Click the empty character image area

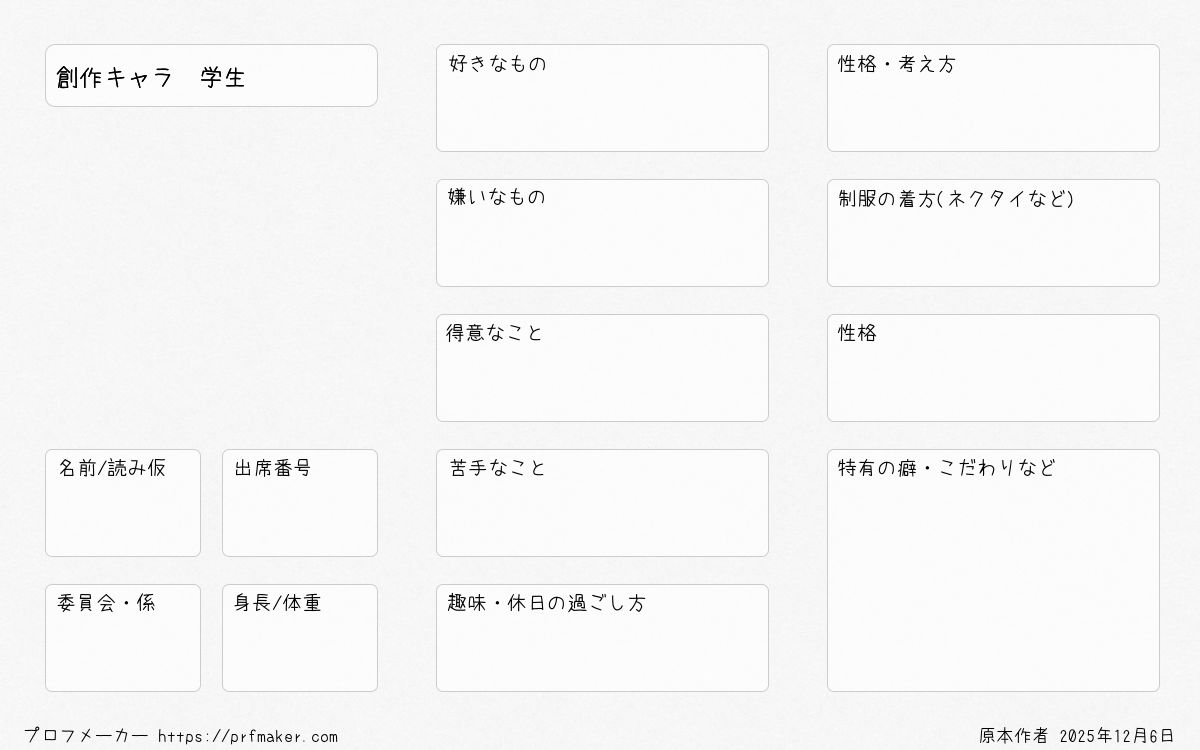pyautogui.click(x=211, y=277)
